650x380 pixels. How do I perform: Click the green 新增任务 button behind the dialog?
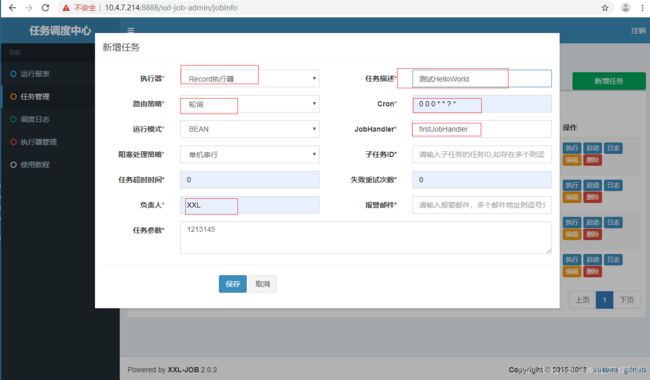tap(609, 81)
